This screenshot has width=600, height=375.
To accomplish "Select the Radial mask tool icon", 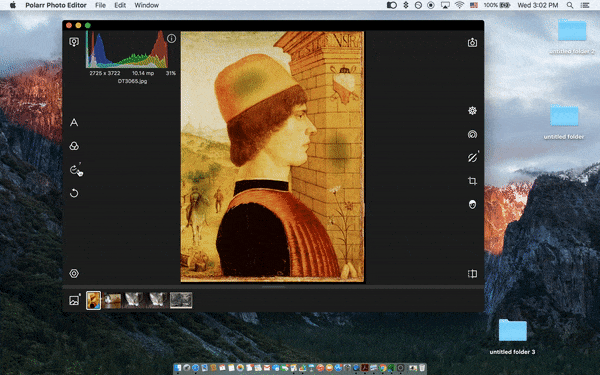I will click(x=472, y=134).
